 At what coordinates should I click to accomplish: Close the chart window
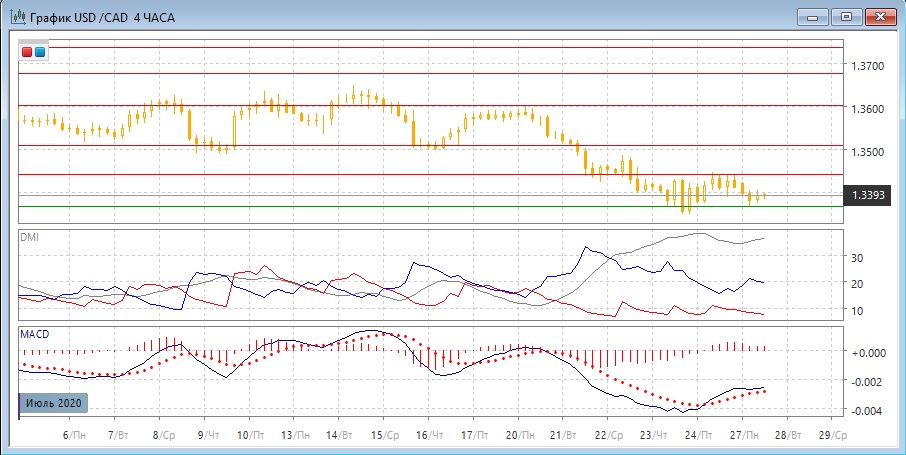coord(881,17)
